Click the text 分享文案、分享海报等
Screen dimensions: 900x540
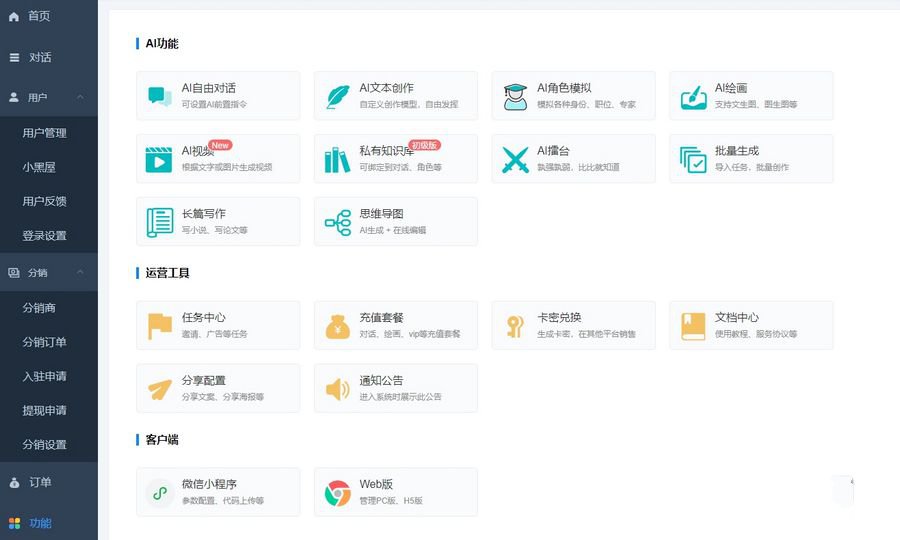(x=223, y=397)
